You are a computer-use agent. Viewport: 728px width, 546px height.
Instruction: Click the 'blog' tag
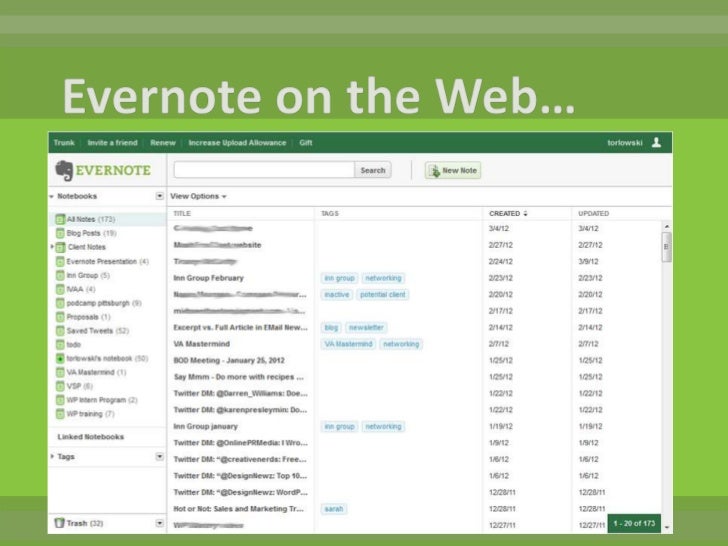331,327
